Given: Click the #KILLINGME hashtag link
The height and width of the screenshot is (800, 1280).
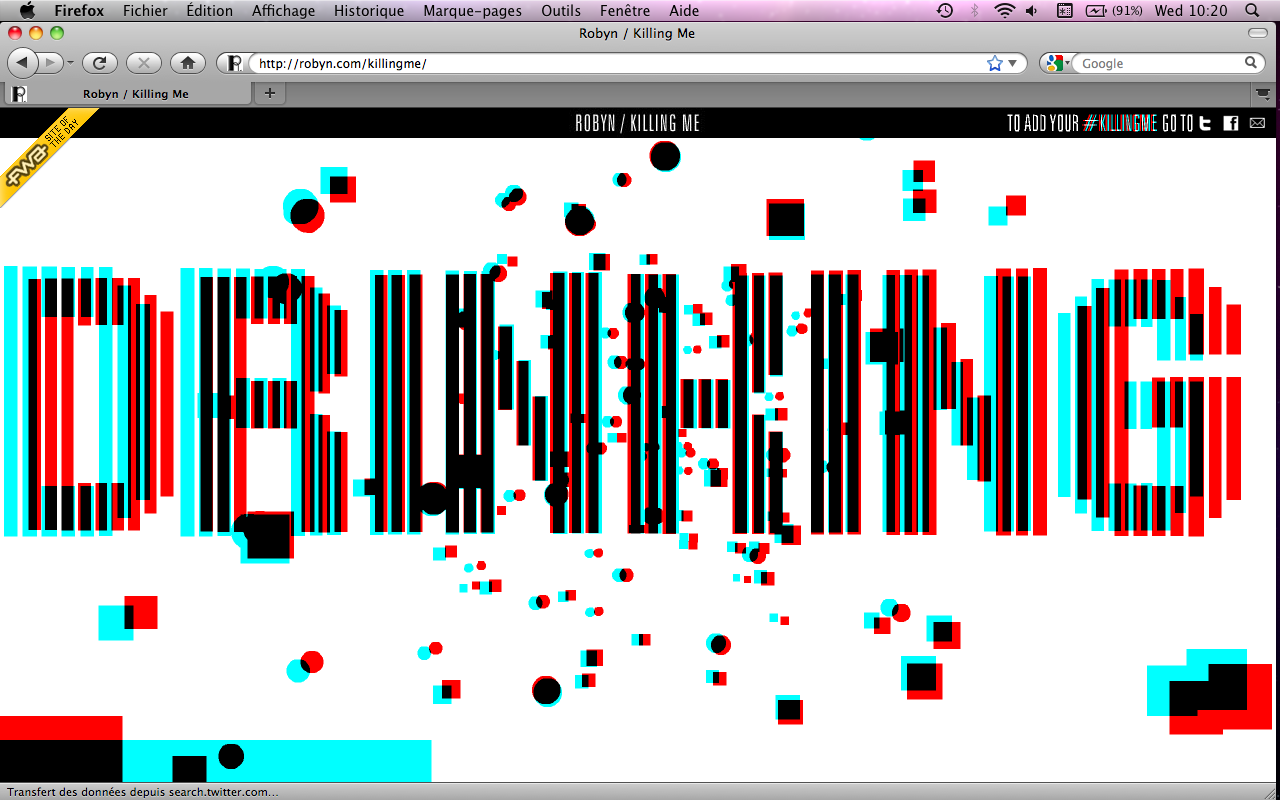Looking at the screenshot, I should click(x=1120, y=123).
